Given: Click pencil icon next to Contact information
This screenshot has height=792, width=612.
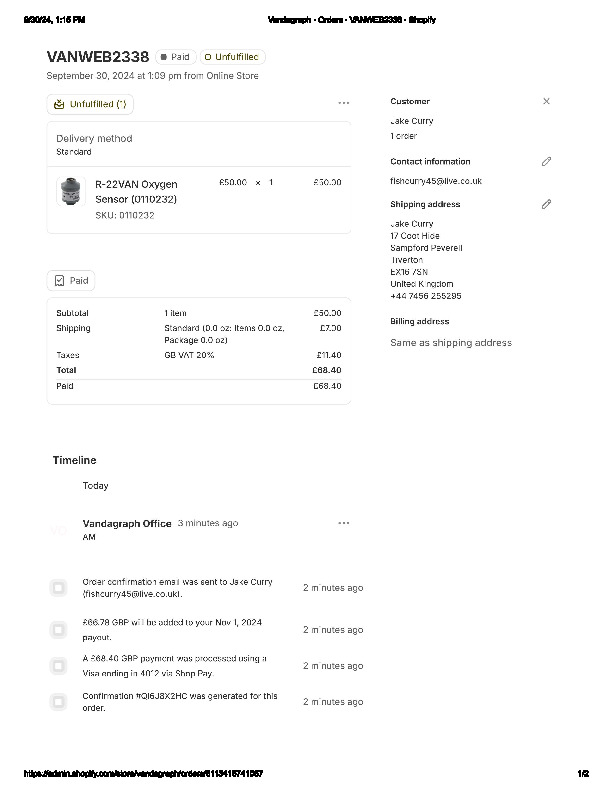Looking at the screenshot, I should coord(546,161).
